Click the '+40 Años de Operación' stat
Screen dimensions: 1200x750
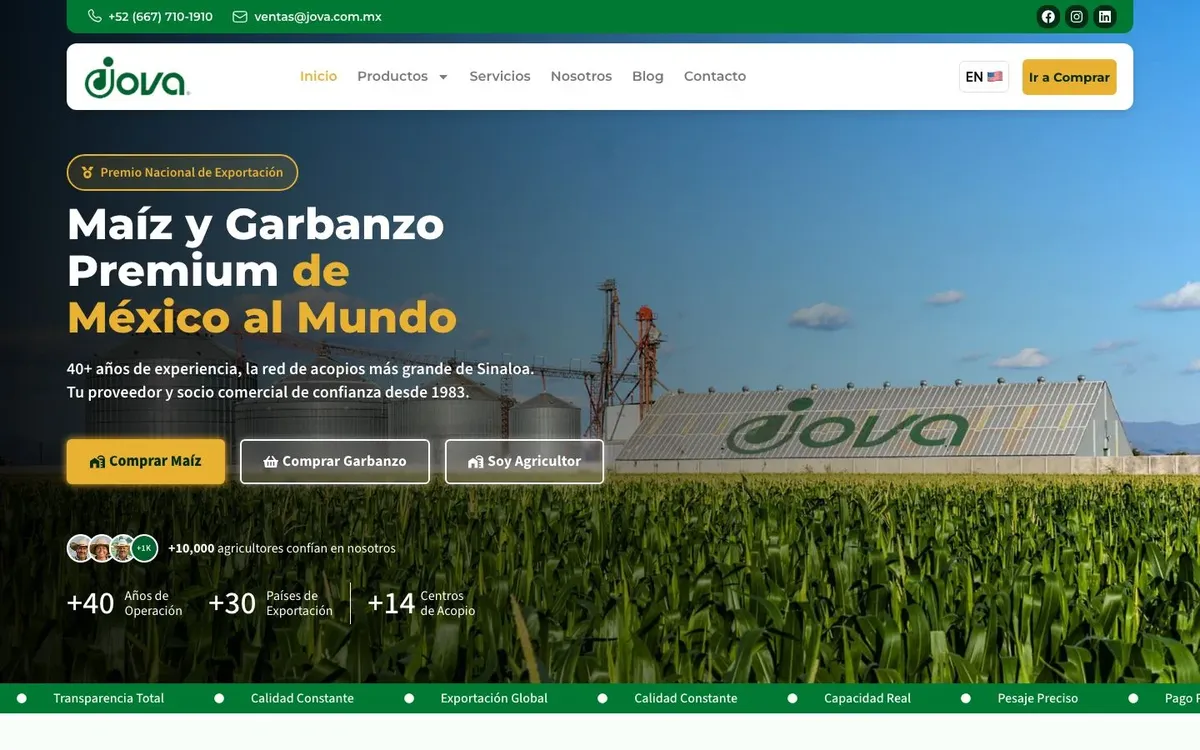[x=125, y=603]
